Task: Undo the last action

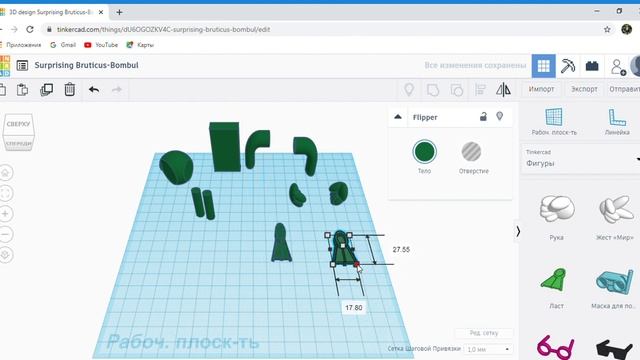Action: (94, 89)
